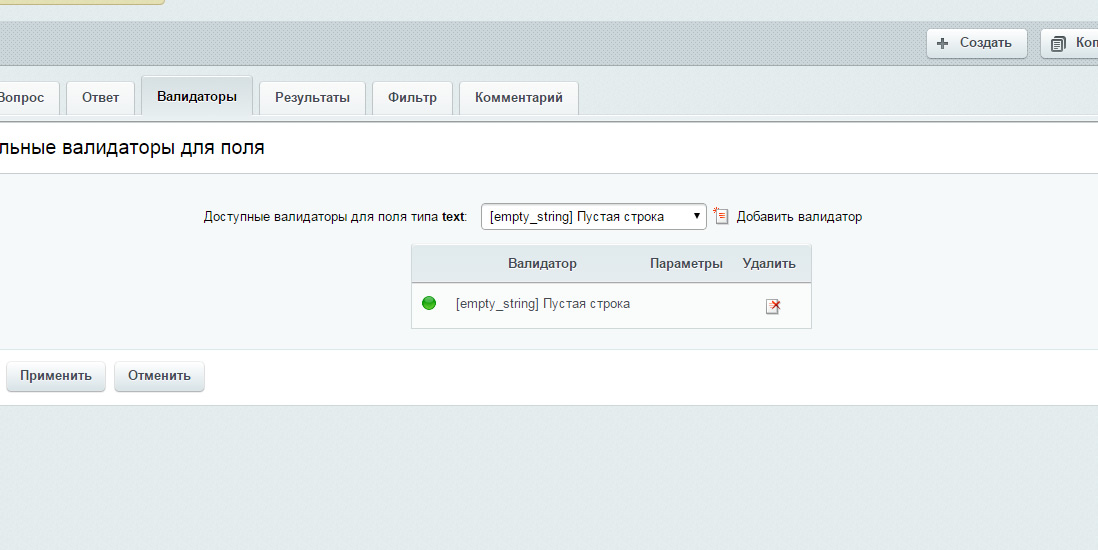Viewport: 1098px width, 550px height.
Task: Open the Комментарий tab
Action: point(519,98)
